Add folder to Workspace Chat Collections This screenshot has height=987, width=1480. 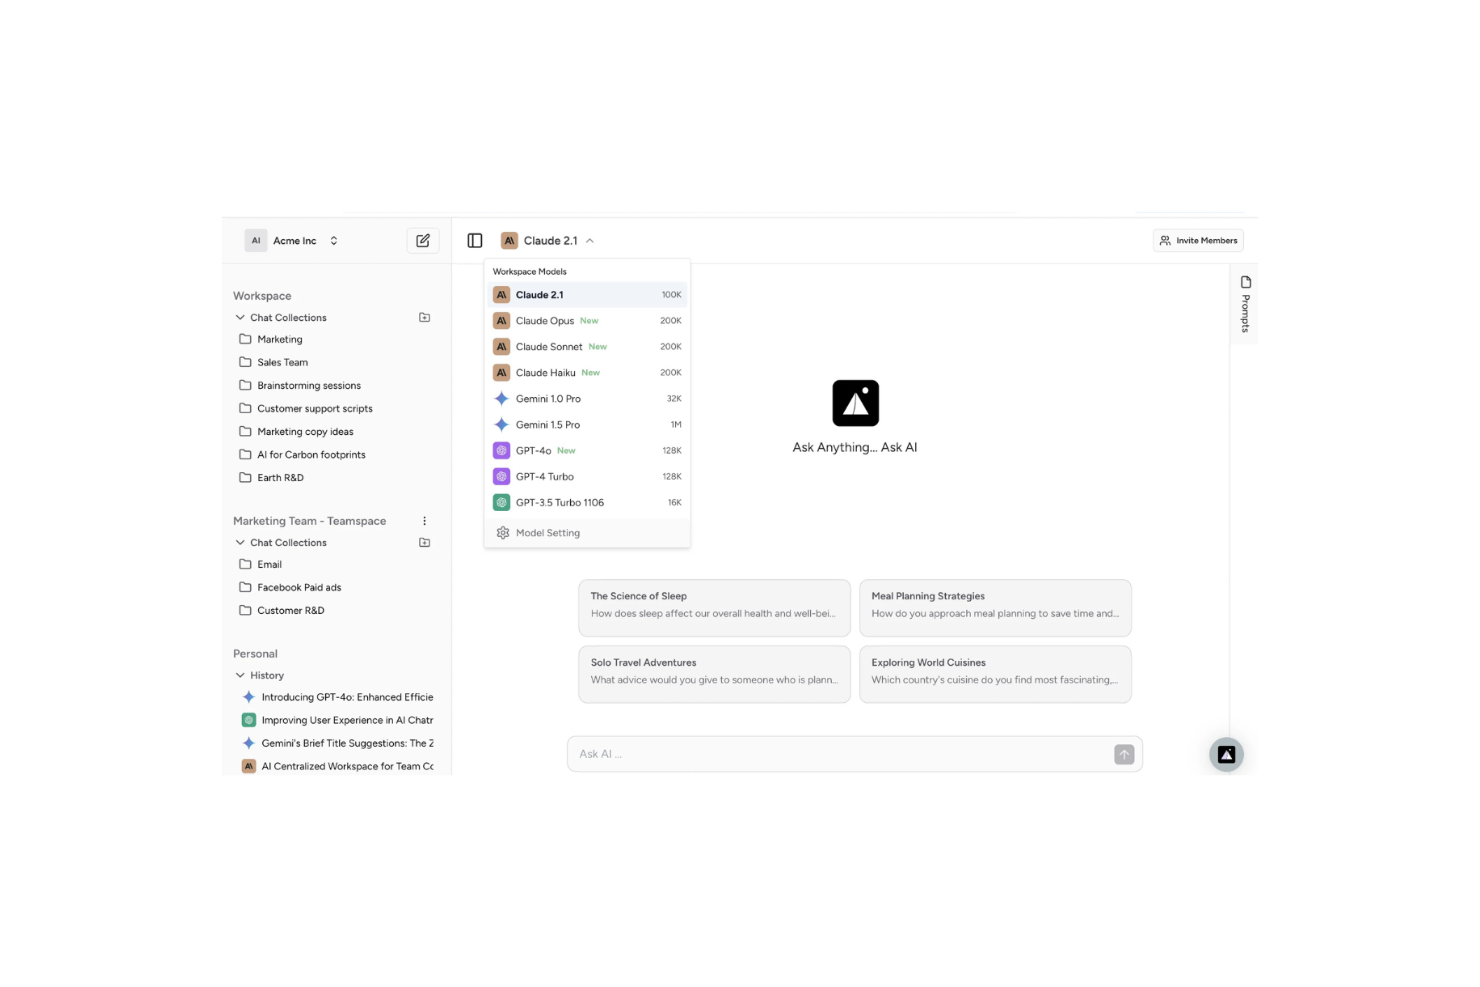pyautogui.click(x=424, y=317)
